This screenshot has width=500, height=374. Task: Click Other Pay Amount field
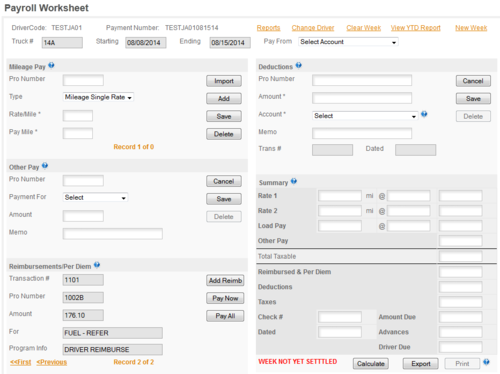(x=83, y=216)
